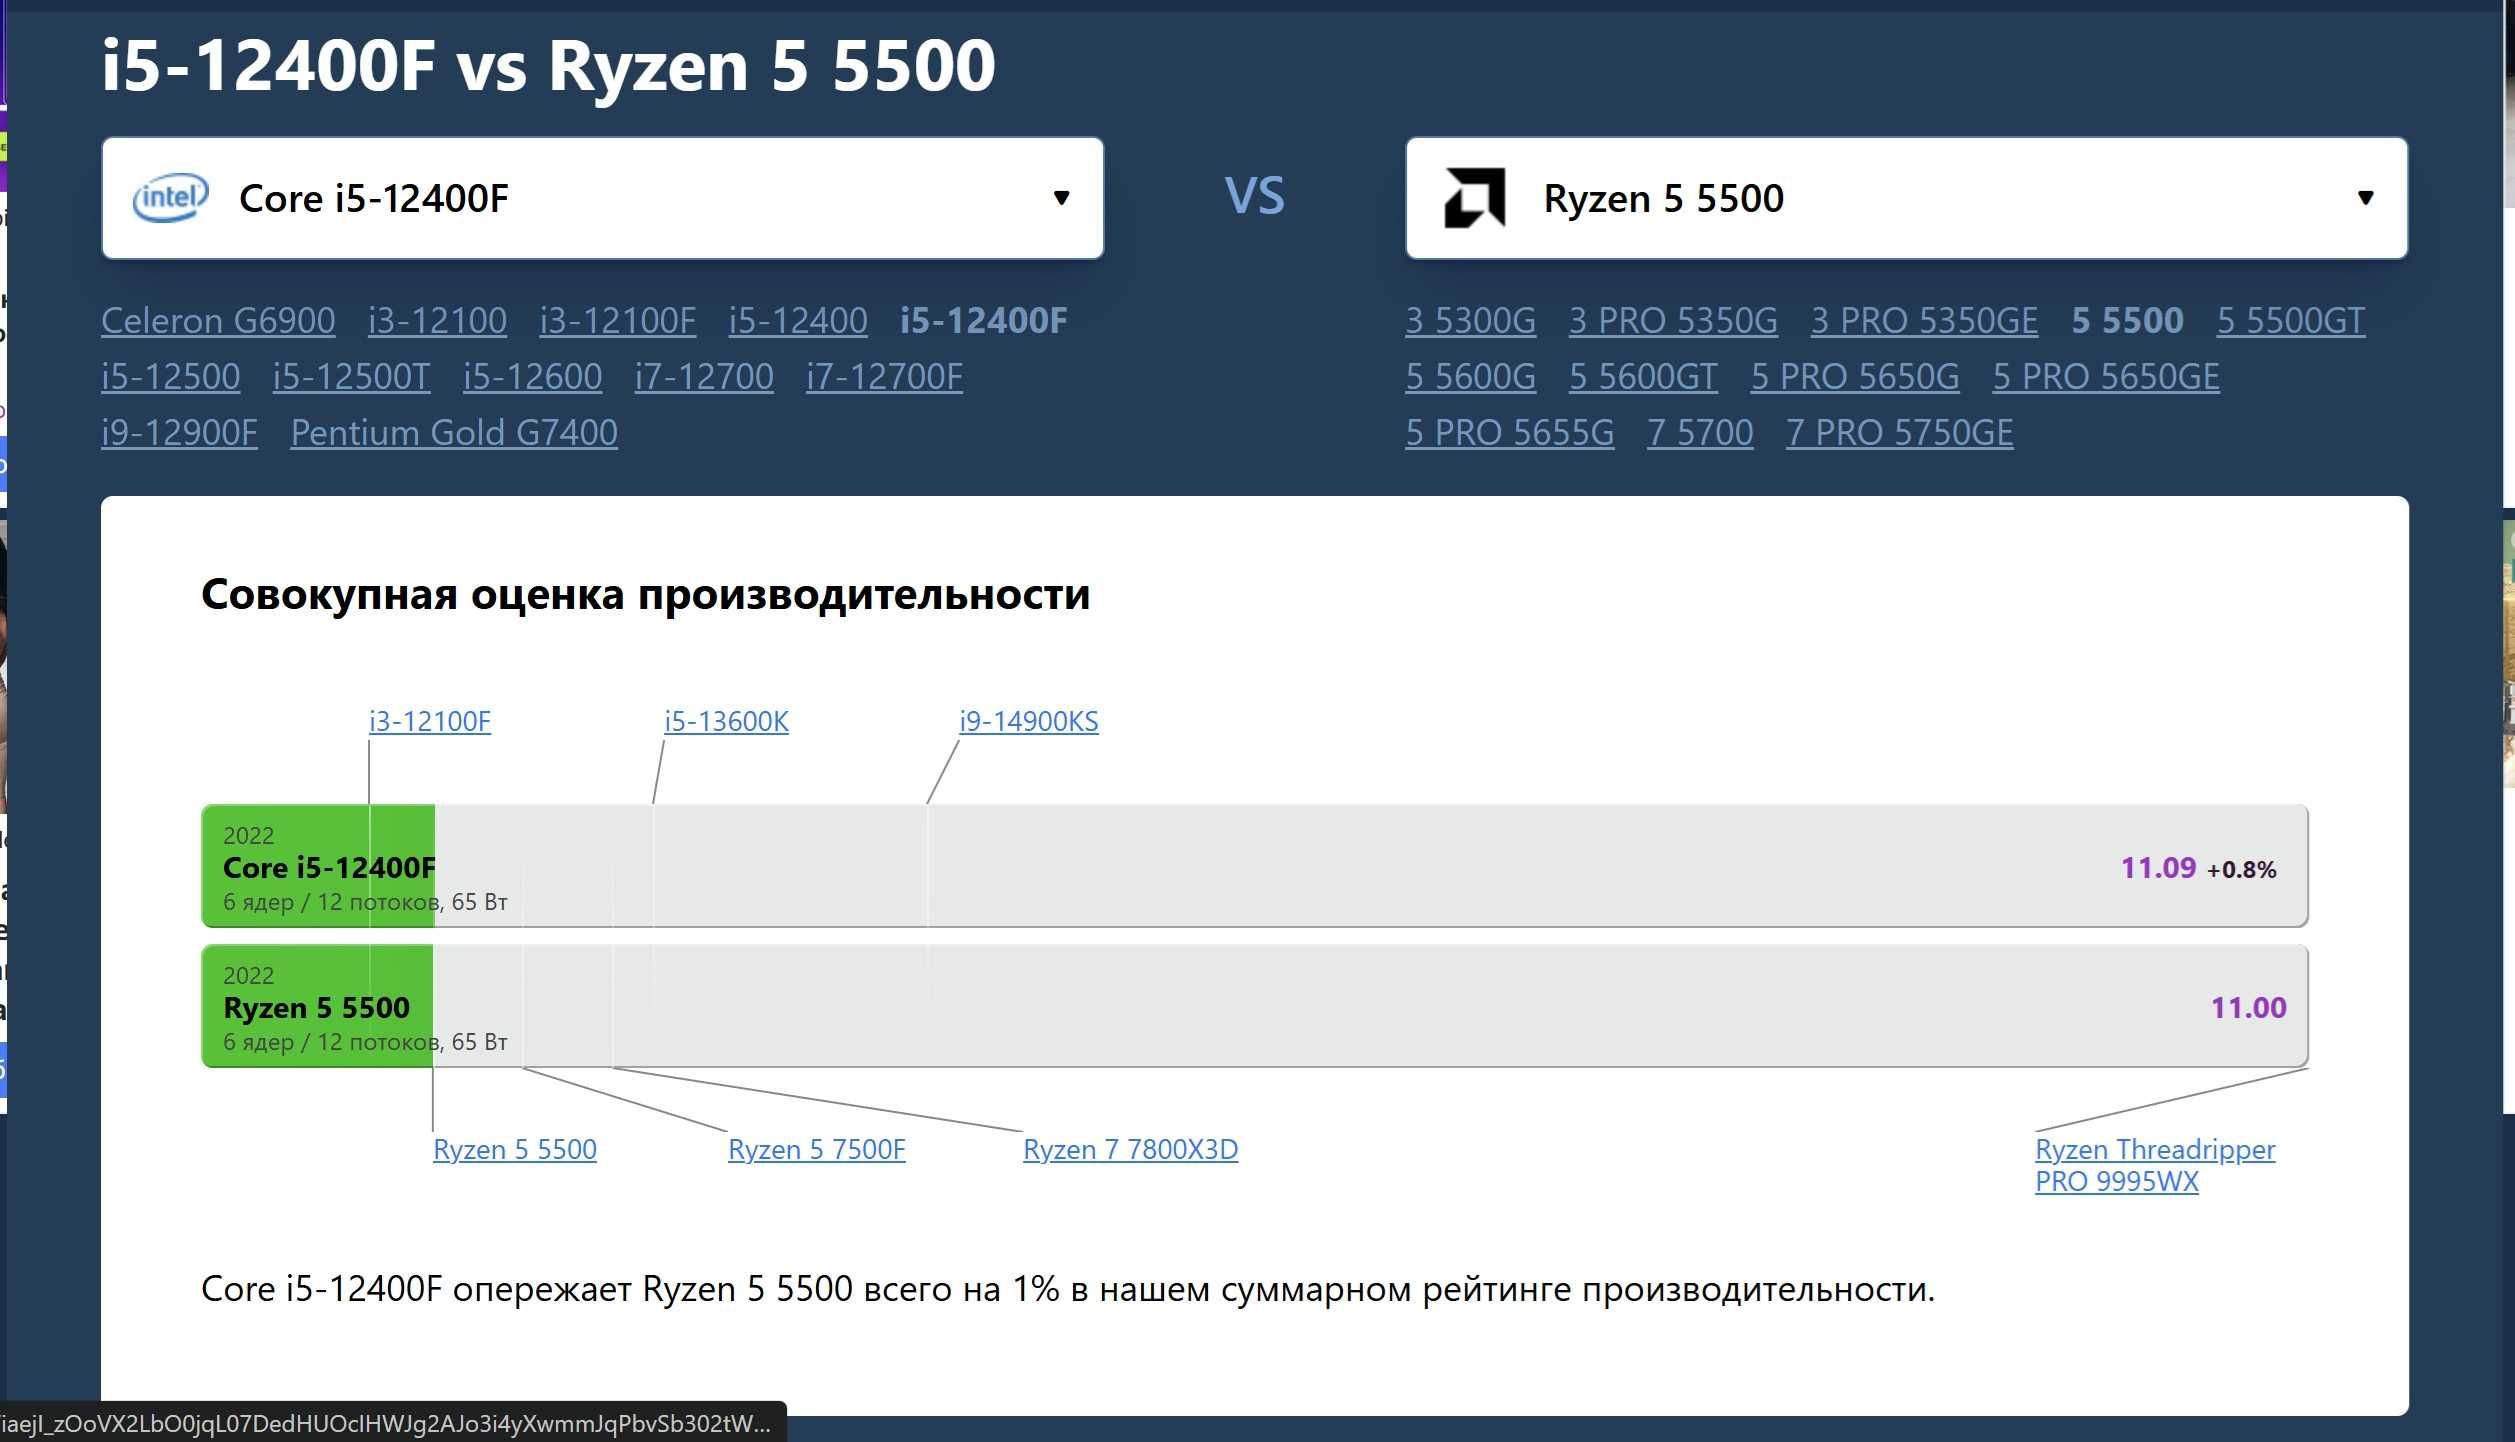
Task: Open the Celeron G6900 link
Action: tap(218, 321)
